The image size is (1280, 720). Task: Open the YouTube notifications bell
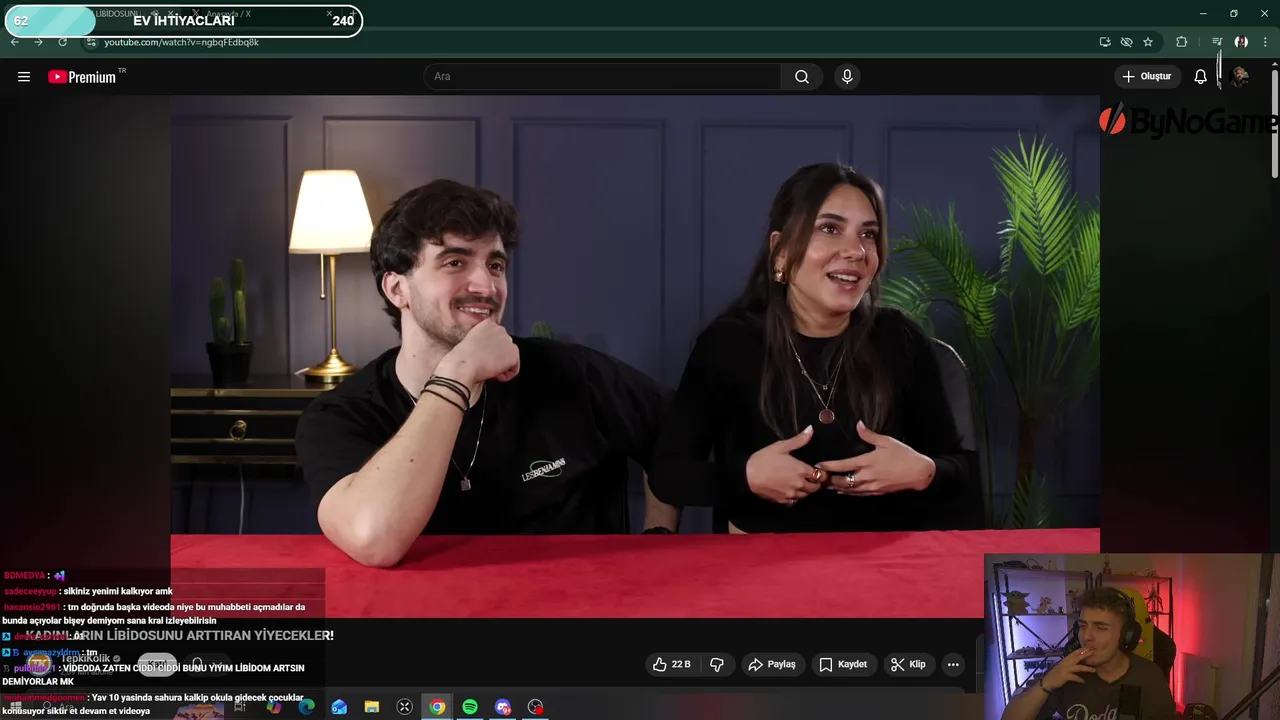click(x=1200, y=76)
